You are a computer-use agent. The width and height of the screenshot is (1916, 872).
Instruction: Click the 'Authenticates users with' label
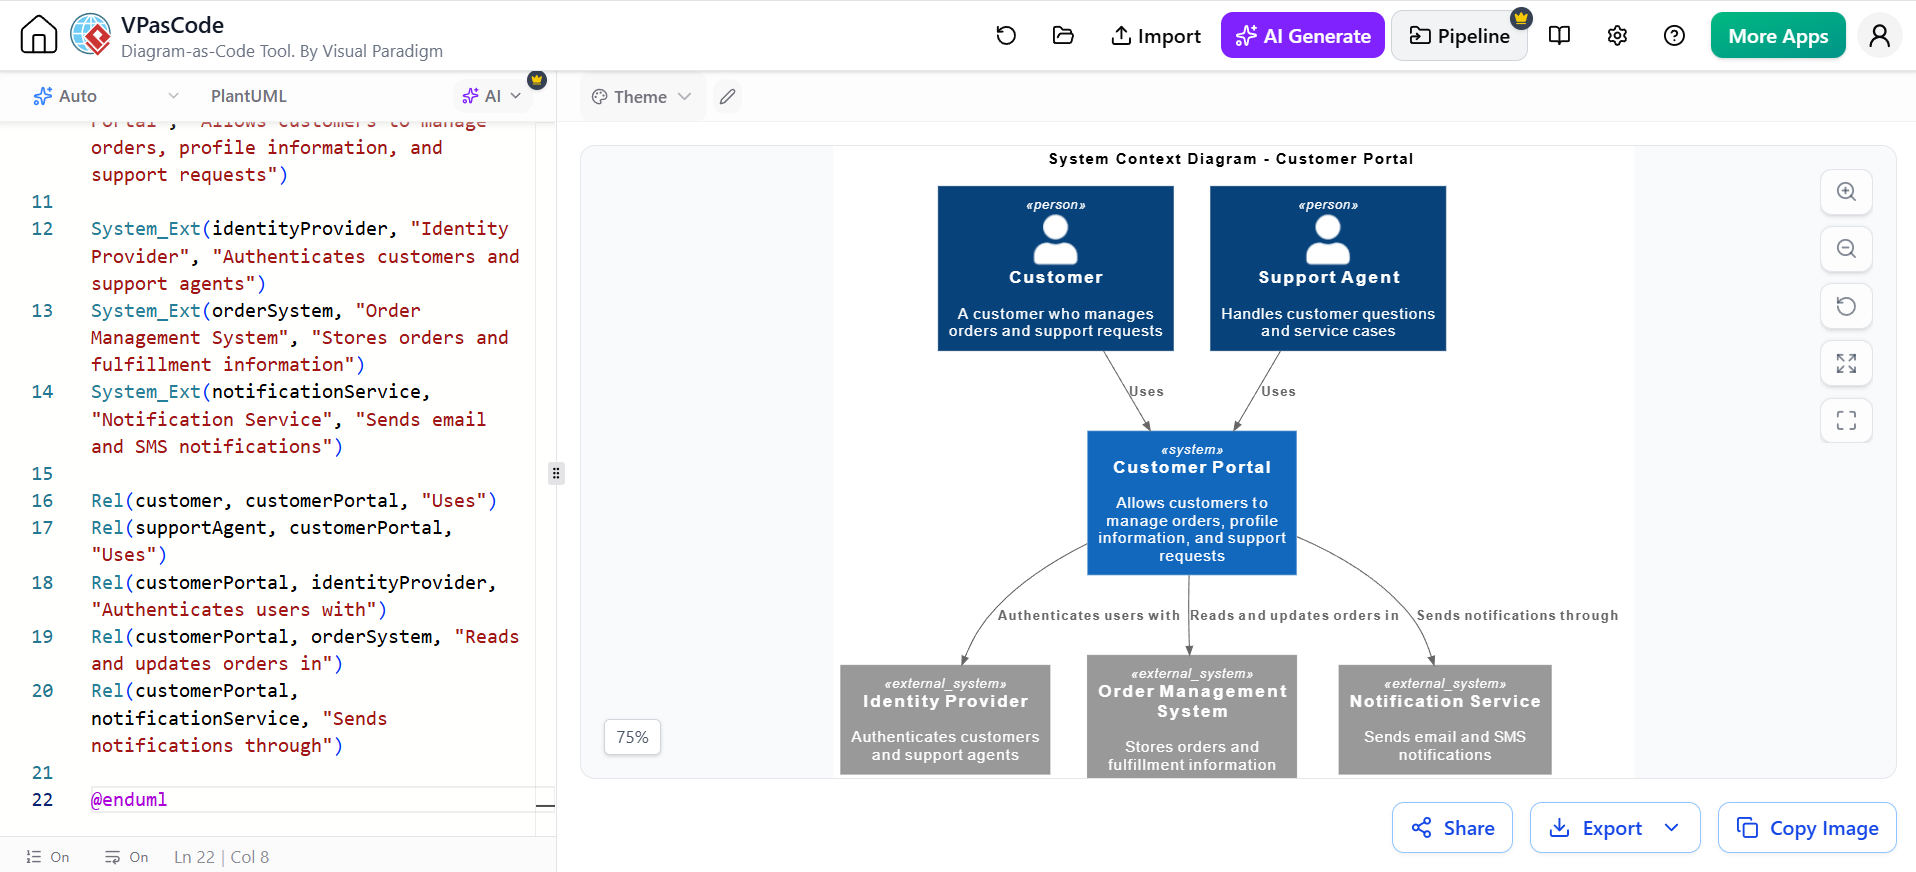click(1088, 616)
